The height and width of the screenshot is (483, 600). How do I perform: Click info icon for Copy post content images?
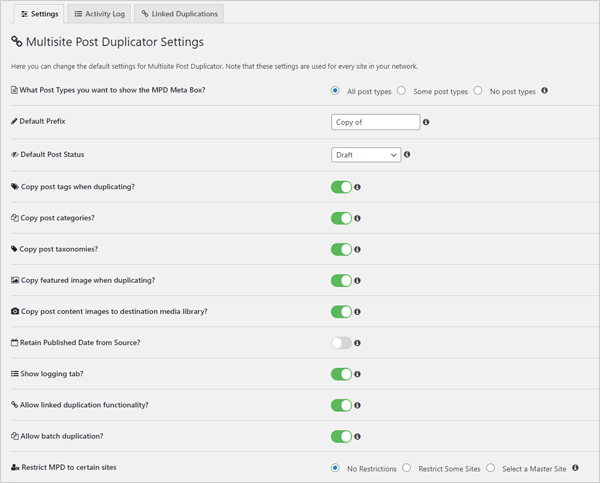tap(357, 312)
